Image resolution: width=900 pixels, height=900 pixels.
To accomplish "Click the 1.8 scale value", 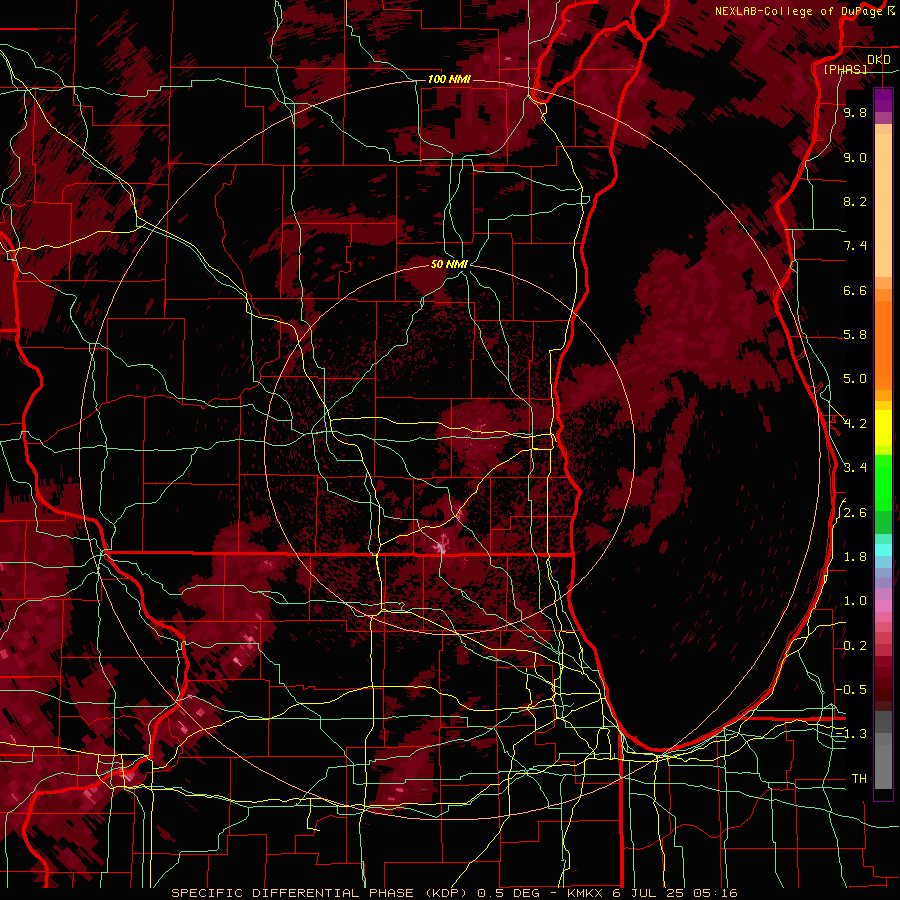I will point(855,557).
